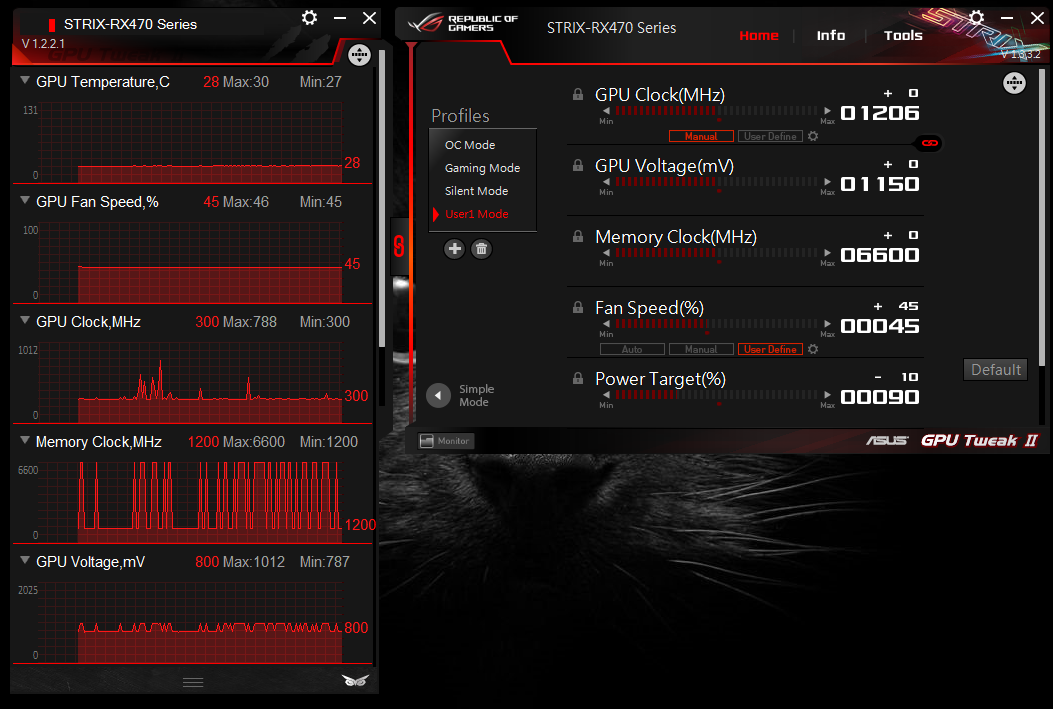Click the GPU Clock value 01206
Viewport: 1053px width, 709px height.
[880, 113]
